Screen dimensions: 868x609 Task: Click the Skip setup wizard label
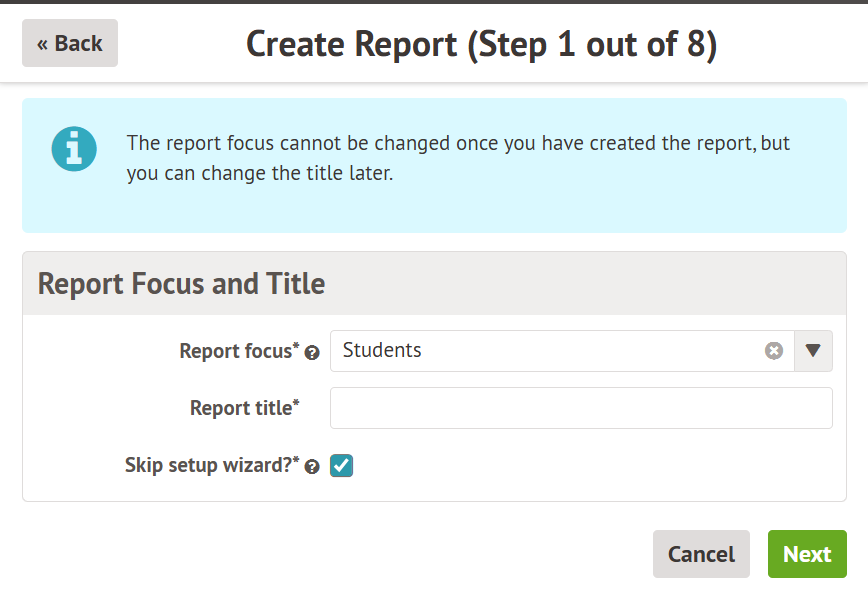click(x=207, y=466)
